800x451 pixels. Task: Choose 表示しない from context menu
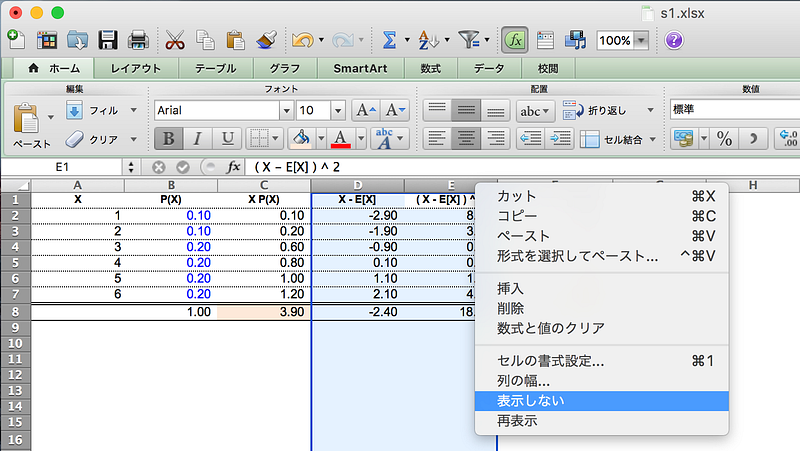pos(602,401)
